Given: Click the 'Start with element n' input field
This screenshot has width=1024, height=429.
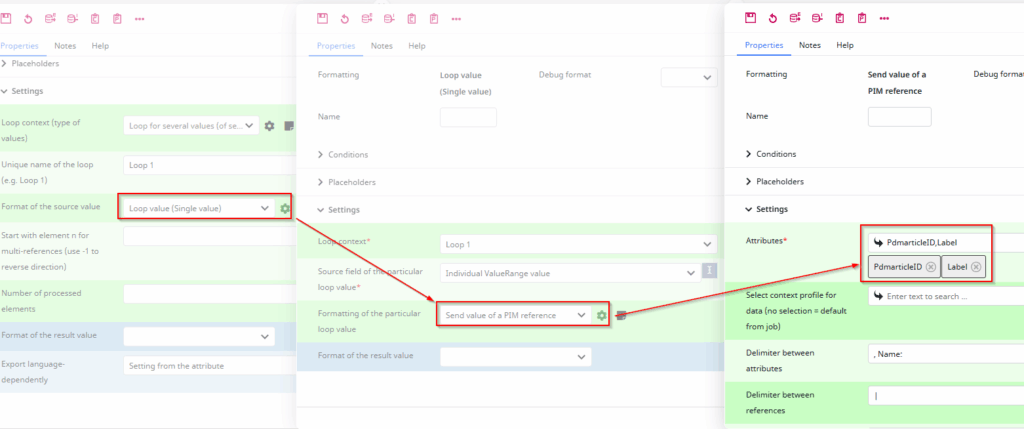Looking at the screenshot, I should pyautogui.click(x=209, y=236).
